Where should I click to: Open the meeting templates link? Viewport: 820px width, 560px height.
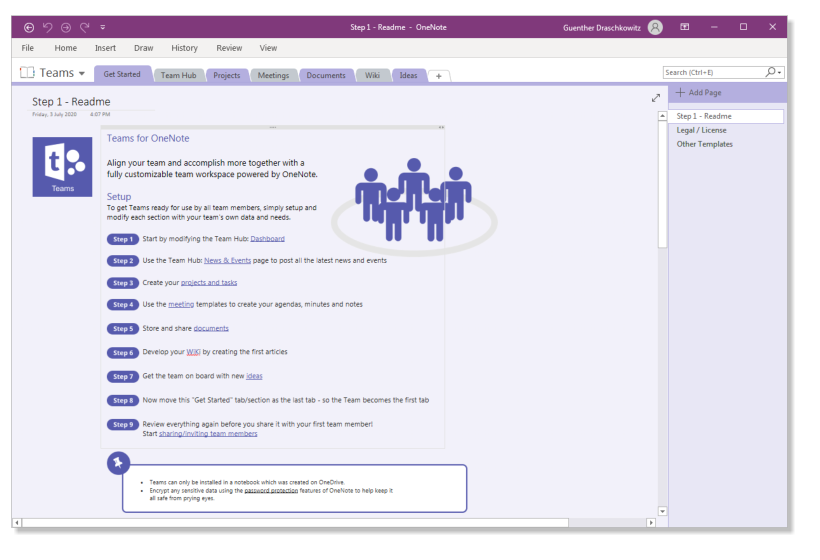click(181, 304)
